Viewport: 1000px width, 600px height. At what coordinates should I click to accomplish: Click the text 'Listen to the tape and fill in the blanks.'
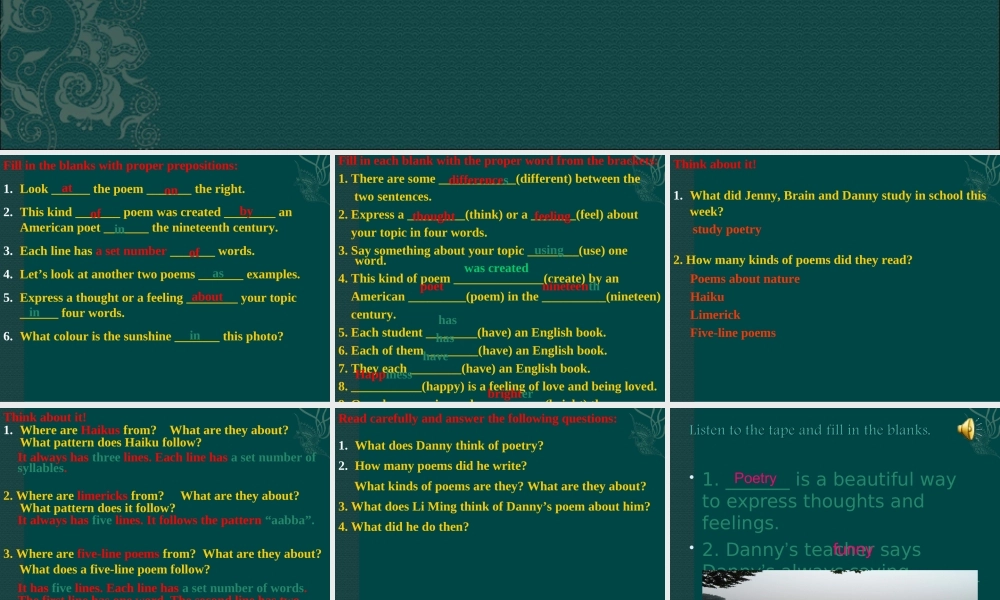[x=809, y=430]
